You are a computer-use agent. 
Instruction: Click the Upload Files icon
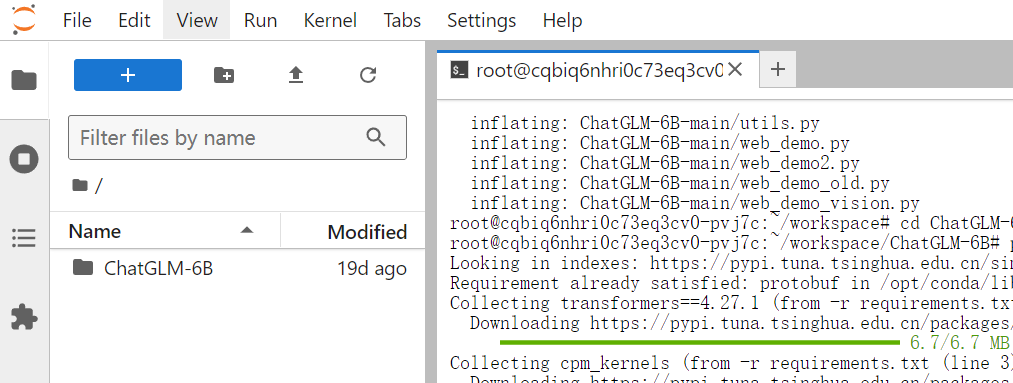[296, 76]
